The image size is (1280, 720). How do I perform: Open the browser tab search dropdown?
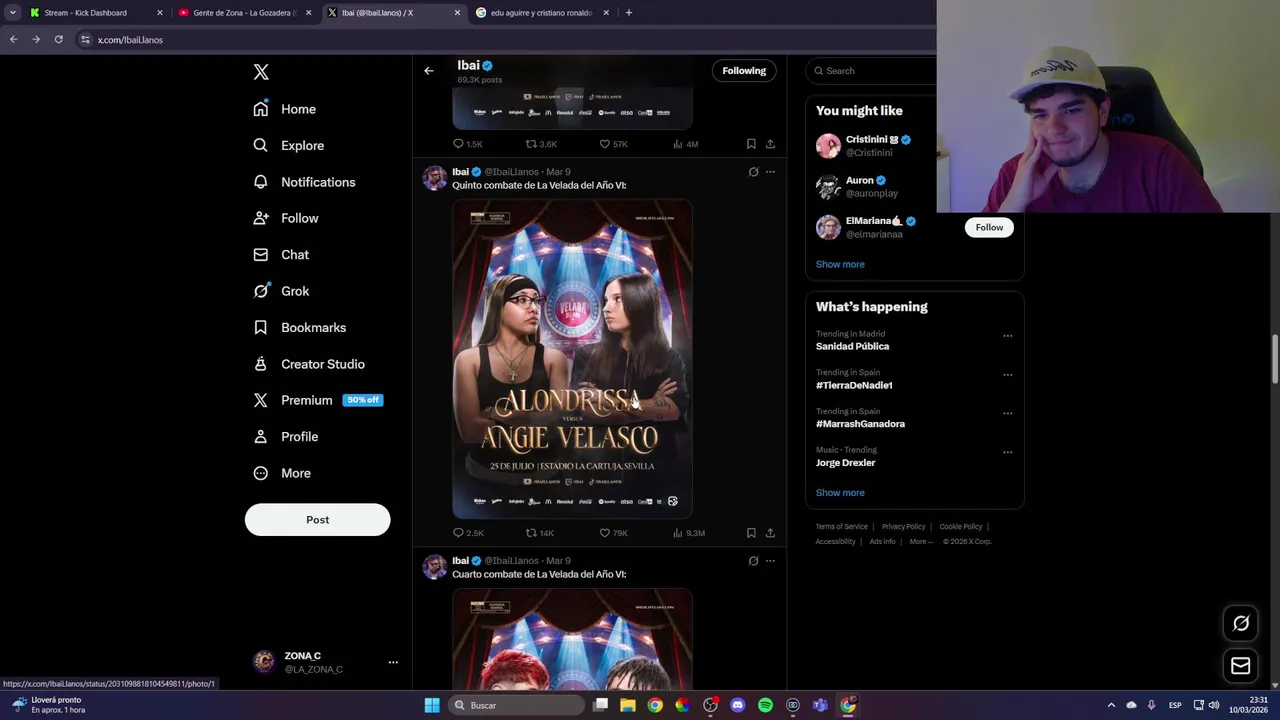[12, 13]
